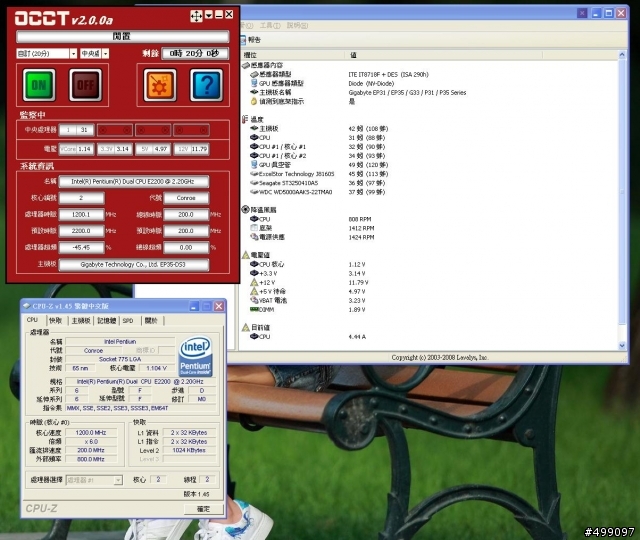Click the OCCT 12V 11.79 voltage box
This screenshot has width=640, height=540.
[x=191, y=149]
